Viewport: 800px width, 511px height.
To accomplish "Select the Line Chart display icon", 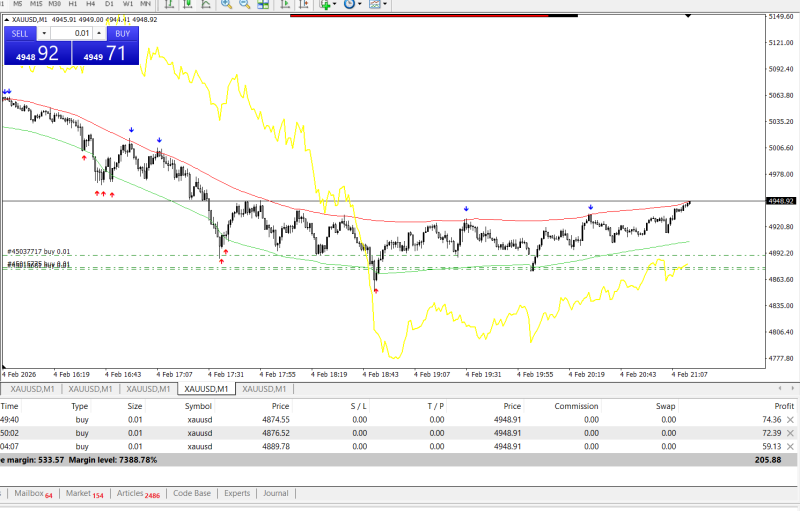I will pyautogui.click(x=206, y=4).
